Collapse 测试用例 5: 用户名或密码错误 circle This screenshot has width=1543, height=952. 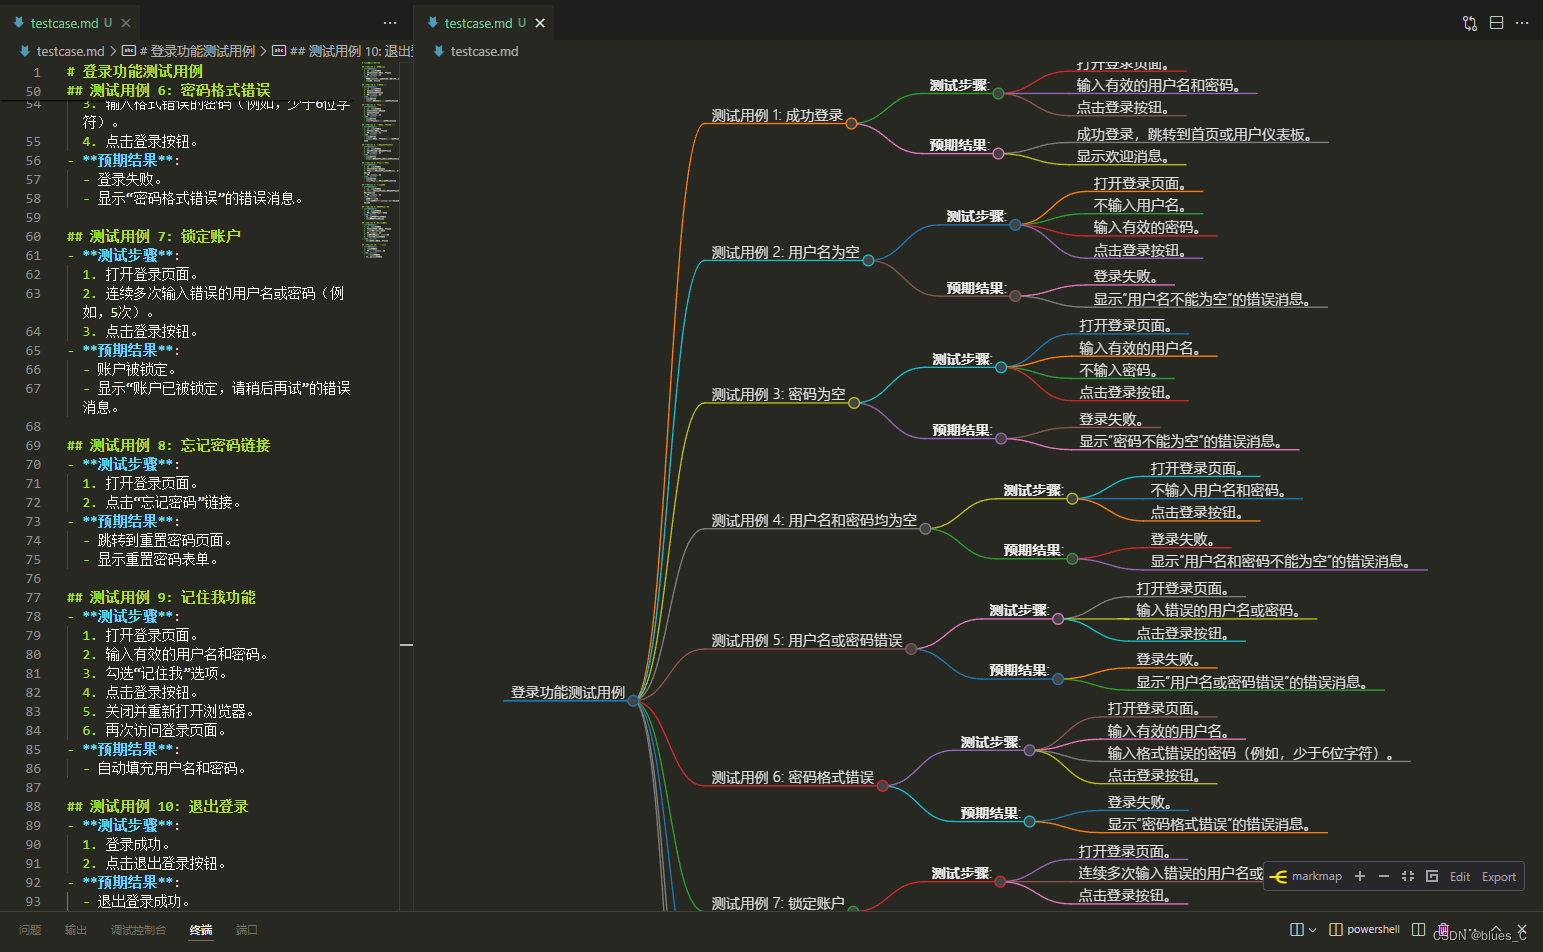[x=911, y=648]
